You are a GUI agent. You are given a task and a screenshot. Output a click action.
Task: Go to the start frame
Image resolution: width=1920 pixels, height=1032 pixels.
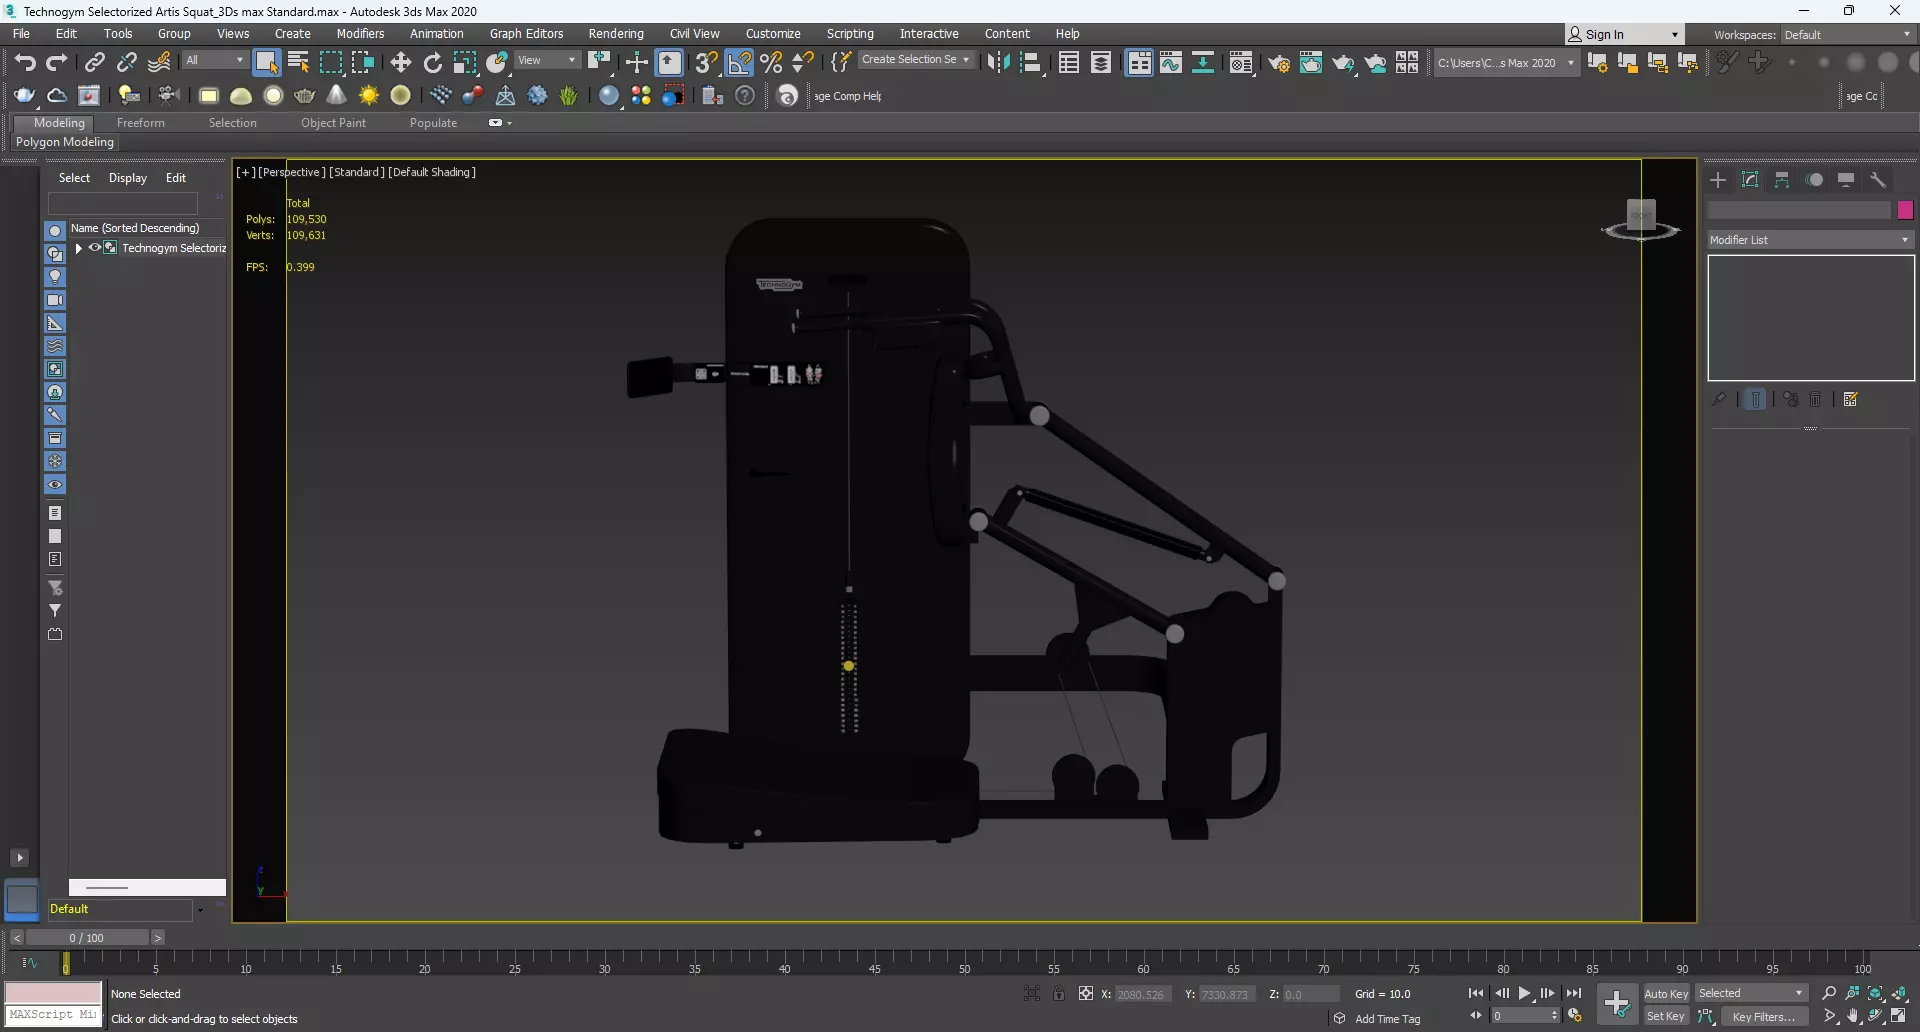(1476, 994)
